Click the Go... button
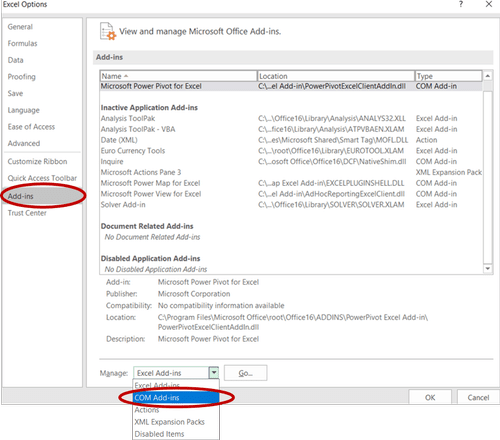 click(246, 373)
